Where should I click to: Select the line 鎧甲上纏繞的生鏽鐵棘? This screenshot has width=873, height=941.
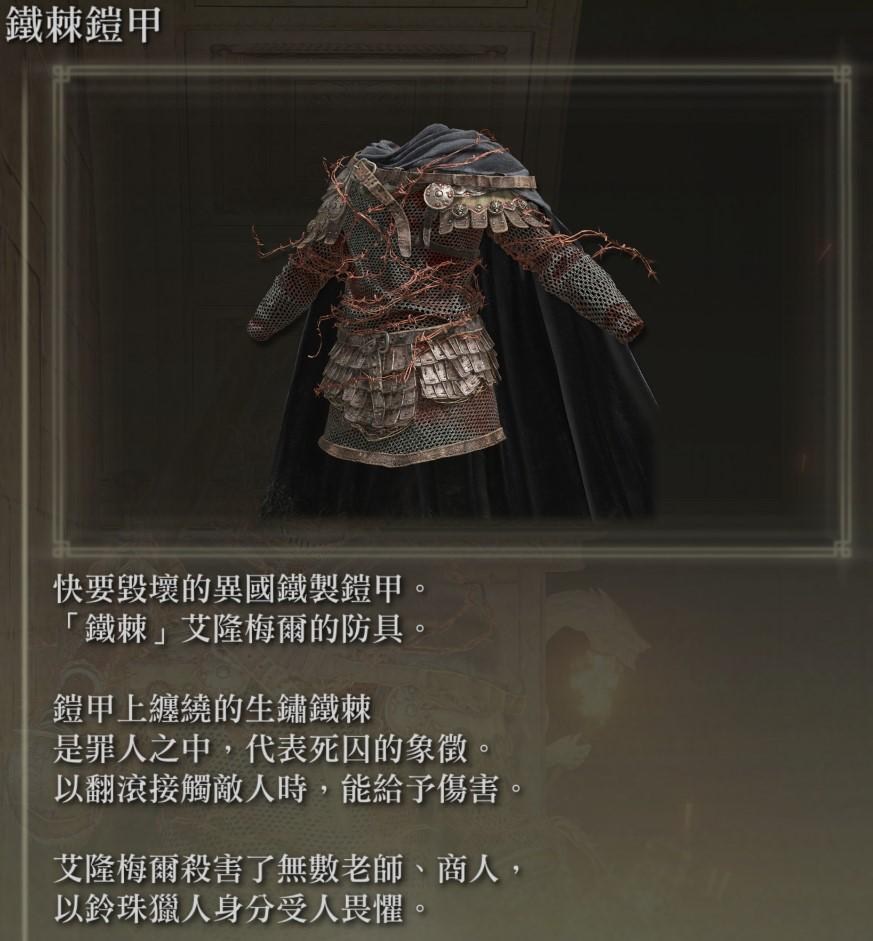point(212,709)
